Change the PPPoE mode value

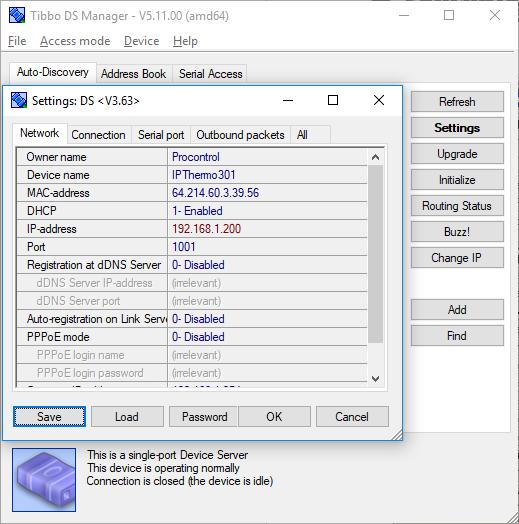[x=267, y=337]
